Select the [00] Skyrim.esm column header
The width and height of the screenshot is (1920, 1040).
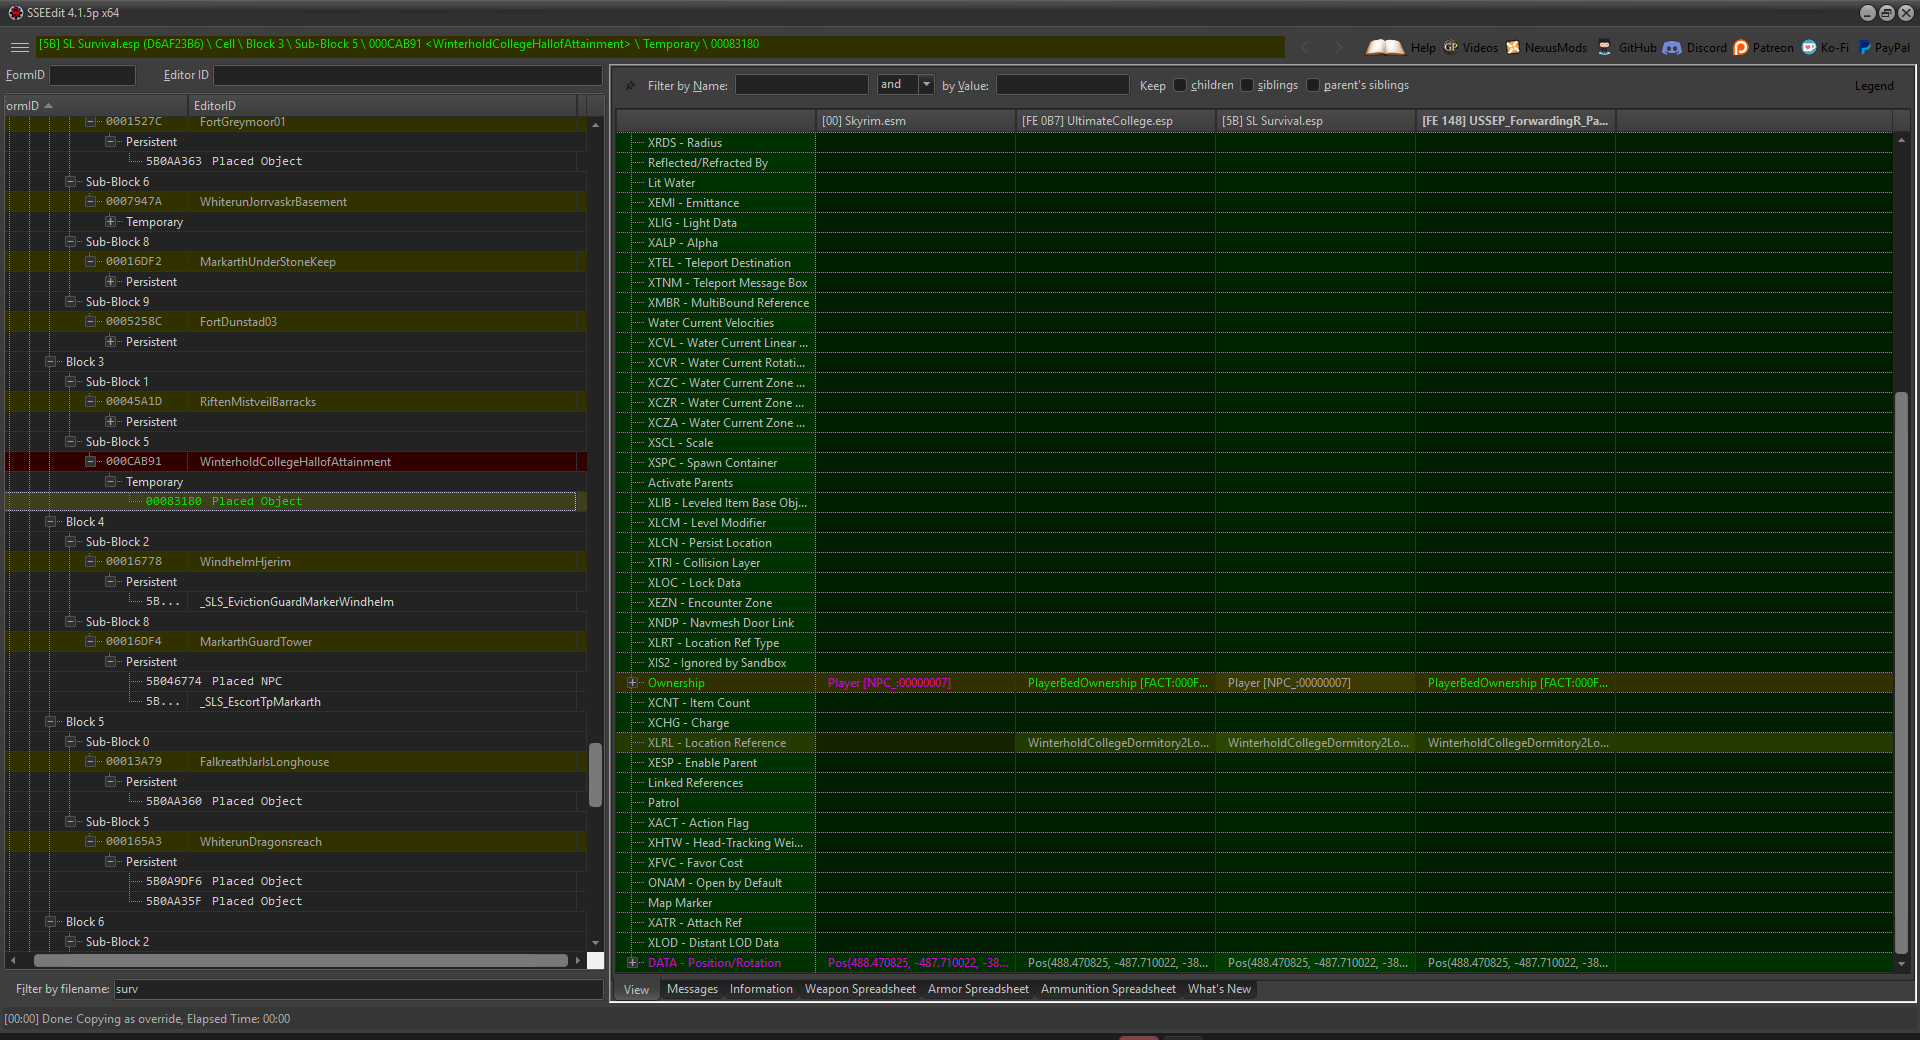915,121
